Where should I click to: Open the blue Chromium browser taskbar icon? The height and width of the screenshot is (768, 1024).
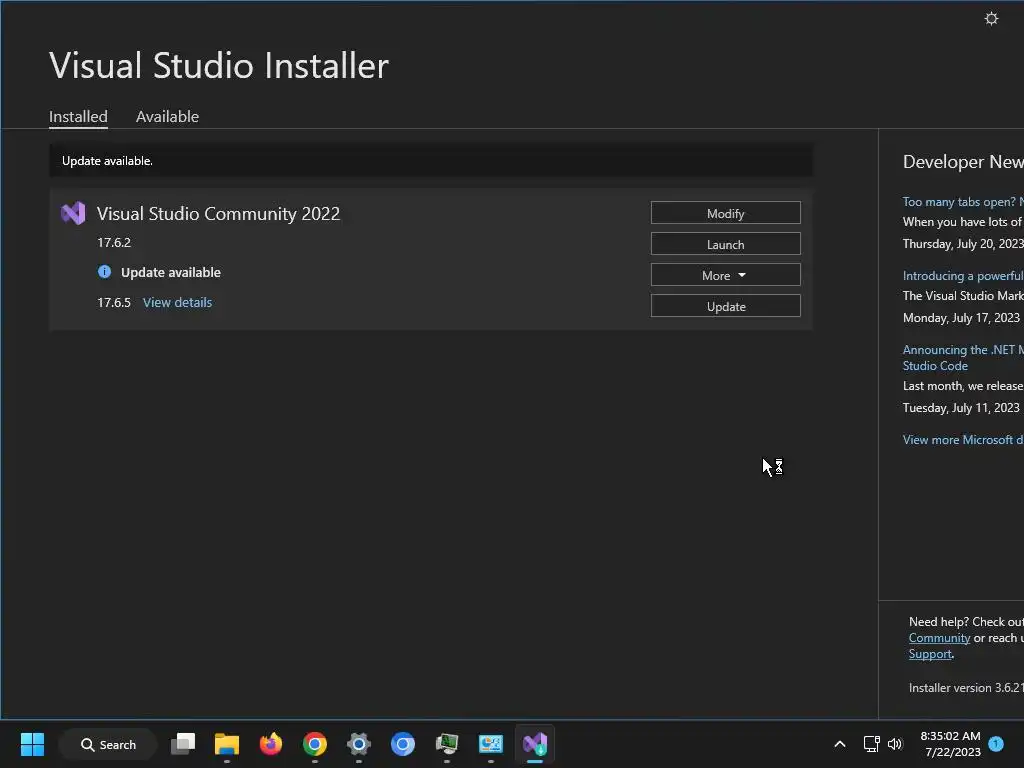point(403,744)
